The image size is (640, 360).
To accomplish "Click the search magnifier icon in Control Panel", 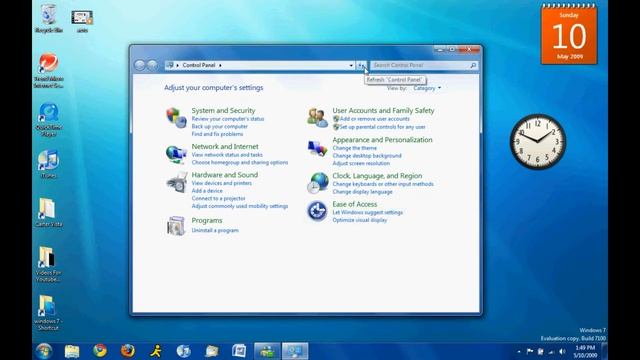I will (x=473, y=65).
